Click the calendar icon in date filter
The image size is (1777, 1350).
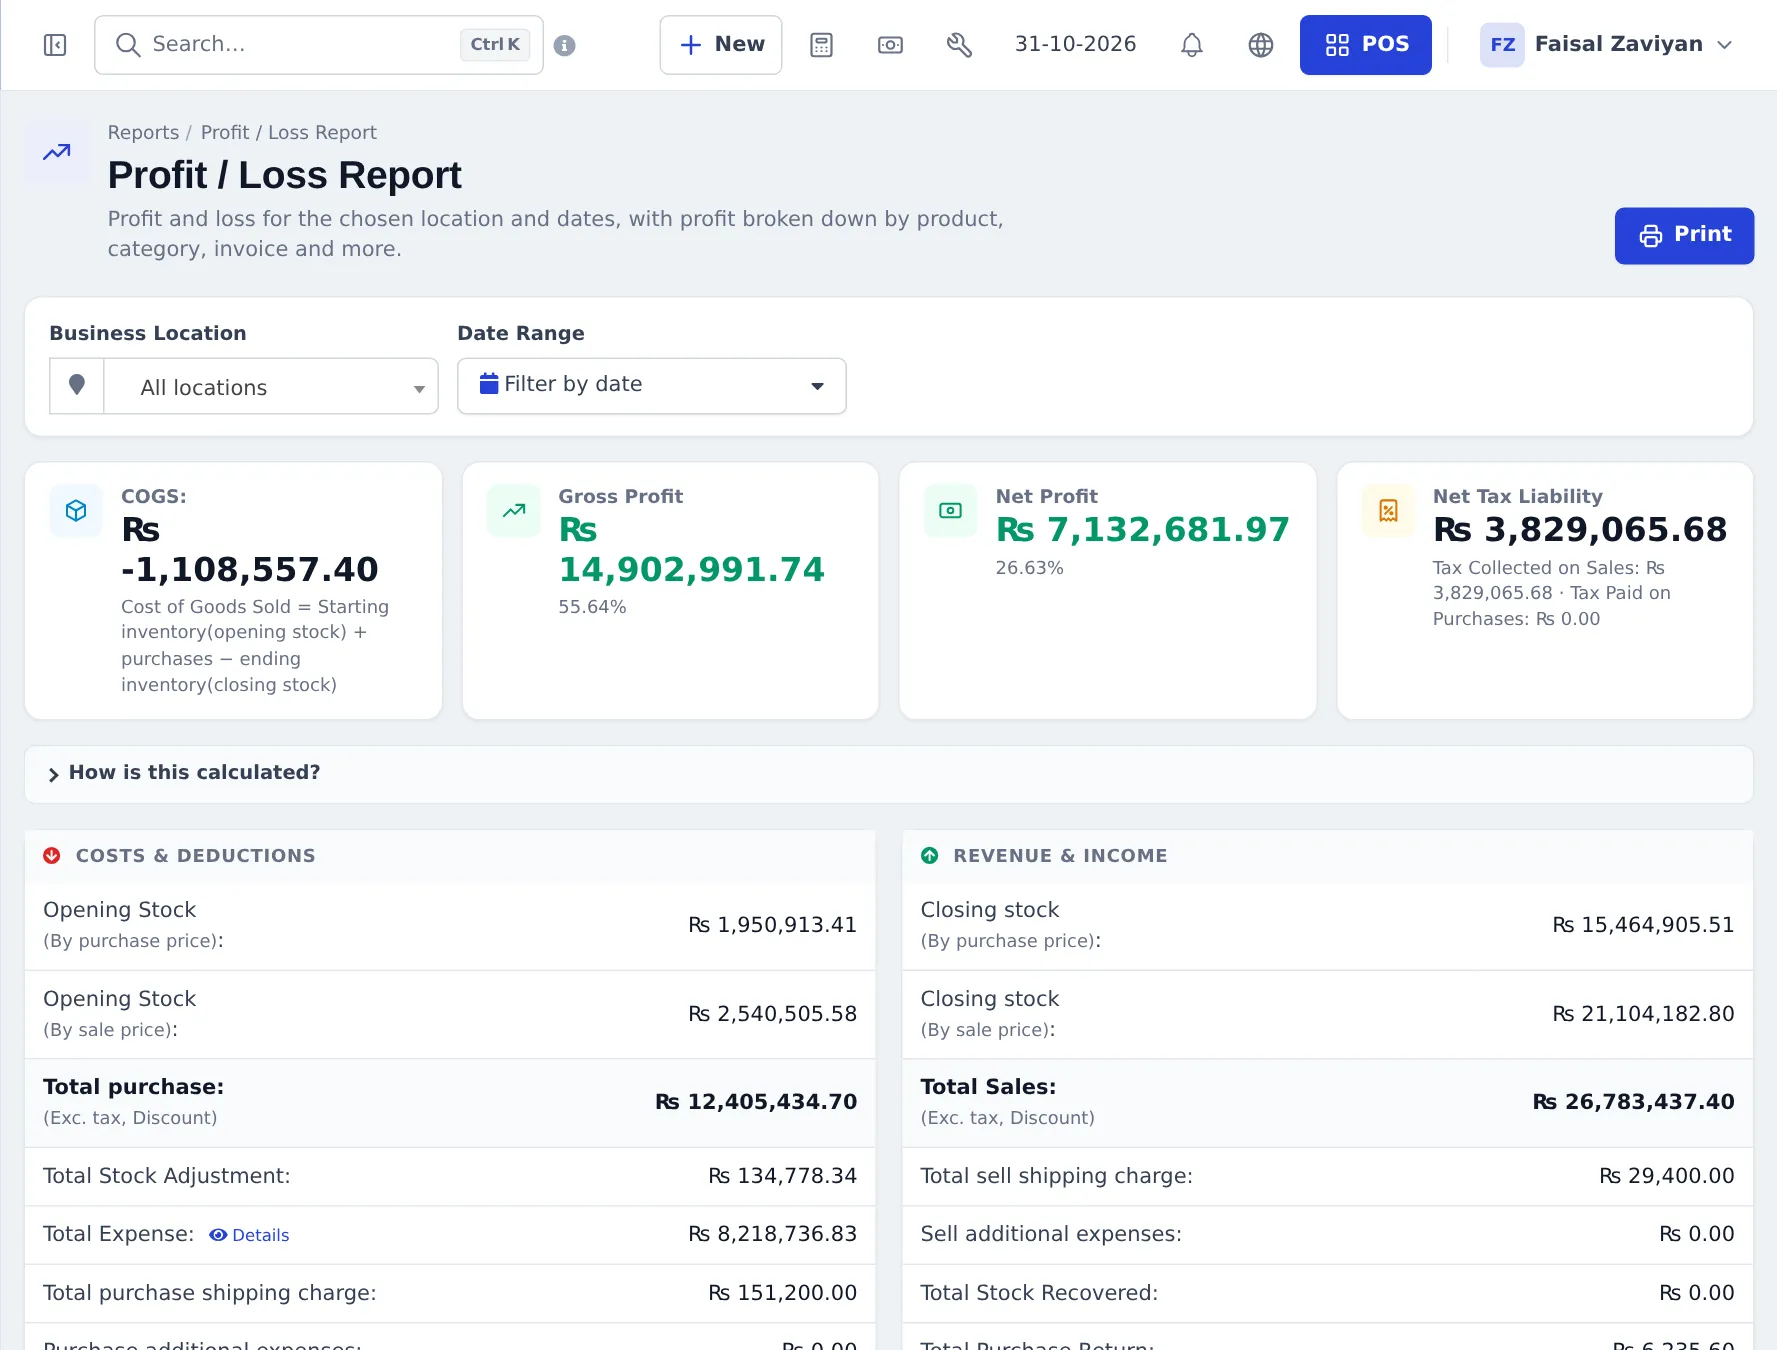[x=488, y=383]
